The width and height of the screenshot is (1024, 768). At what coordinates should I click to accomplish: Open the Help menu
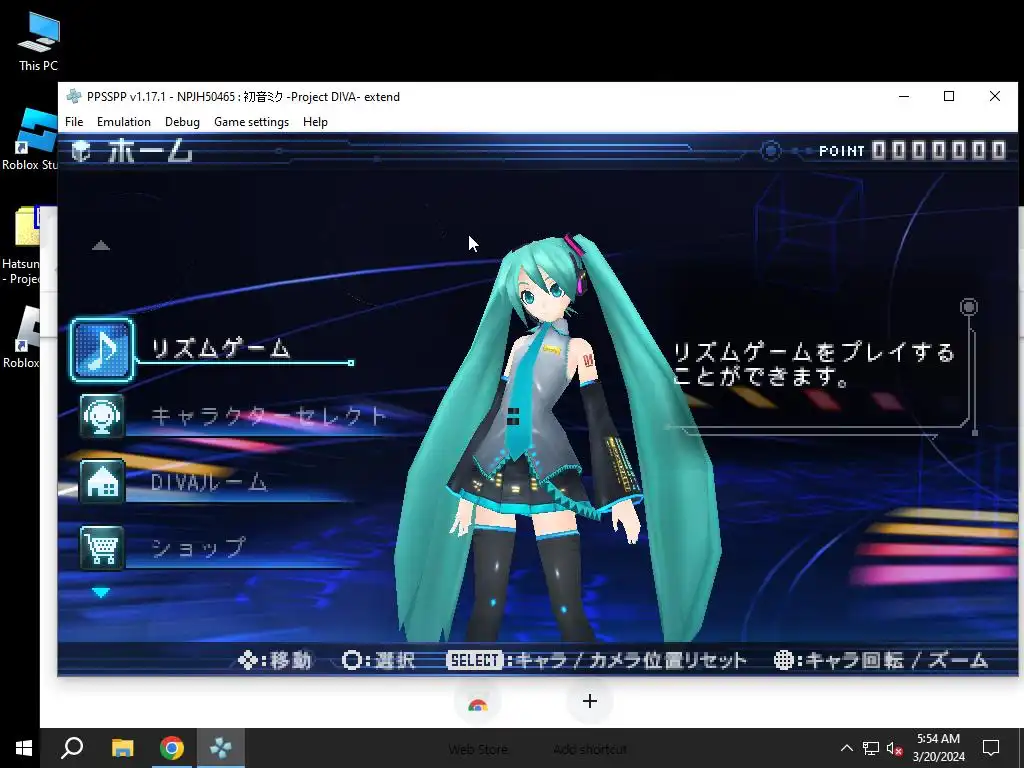(x=315, y=122)
